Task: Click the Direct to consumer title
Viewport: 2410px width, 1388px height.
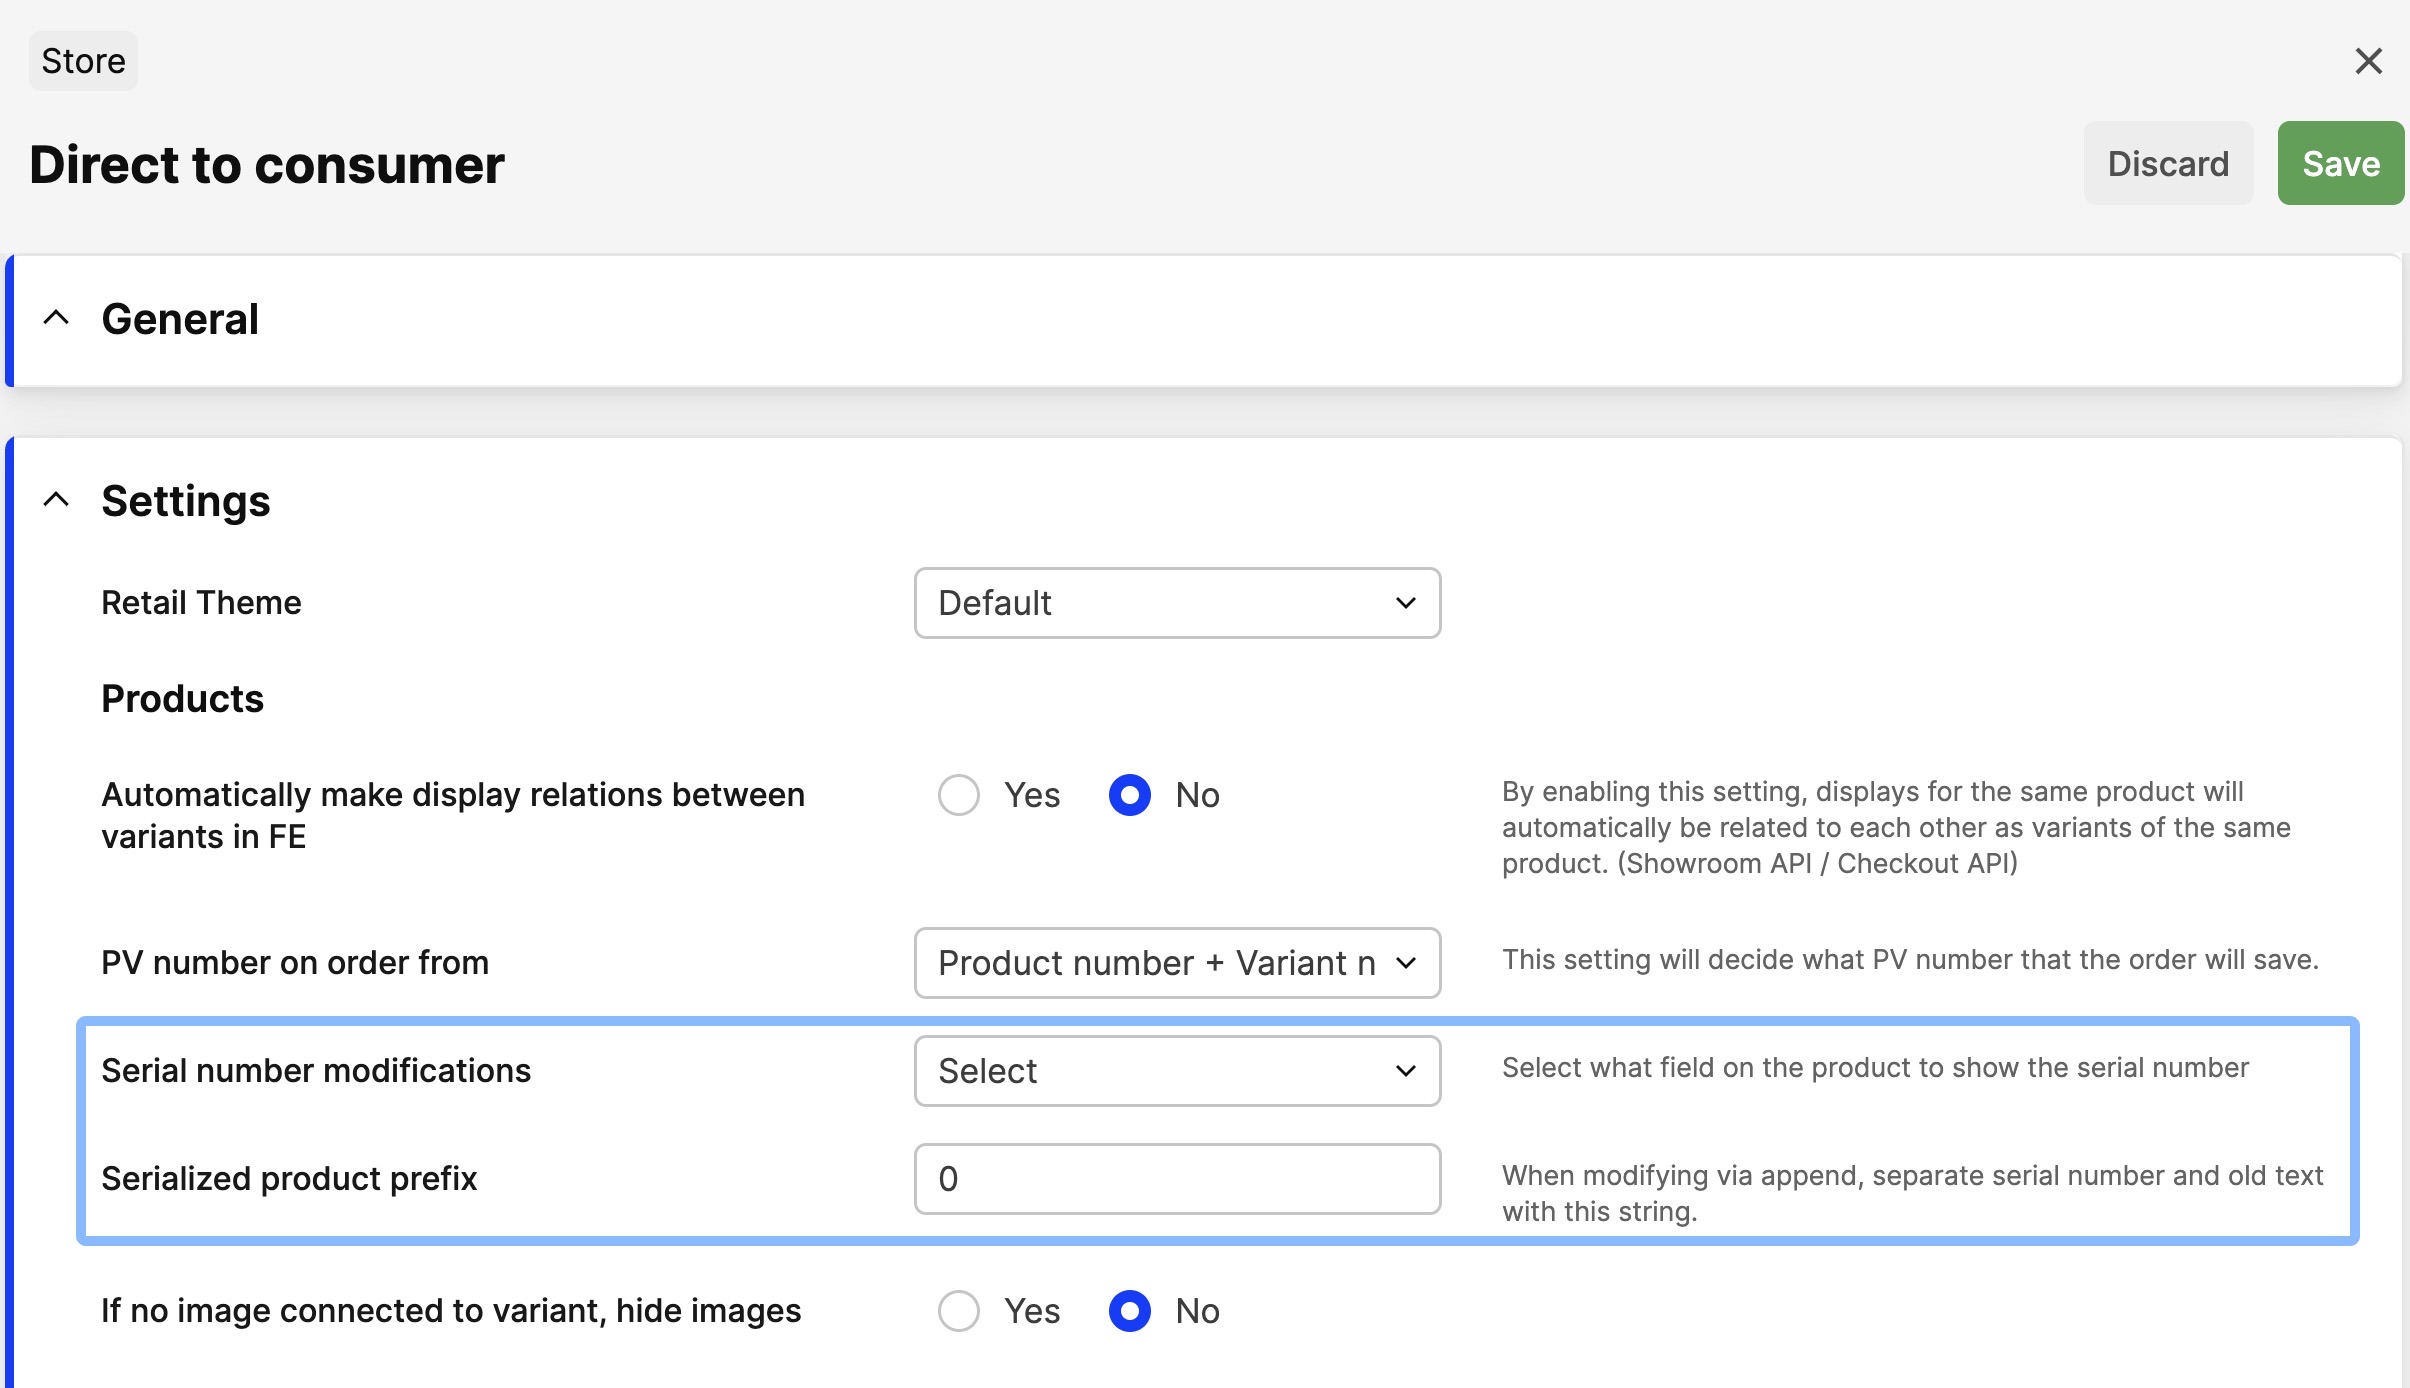Action: point(267,164)
